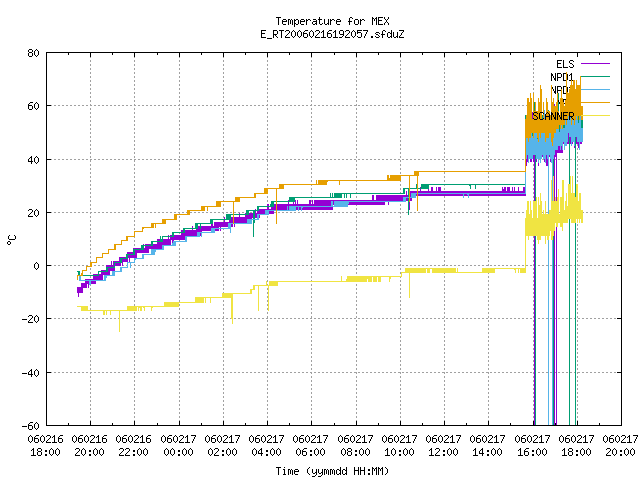Click the x-axis tick 060217 18:00

(576, 445)
